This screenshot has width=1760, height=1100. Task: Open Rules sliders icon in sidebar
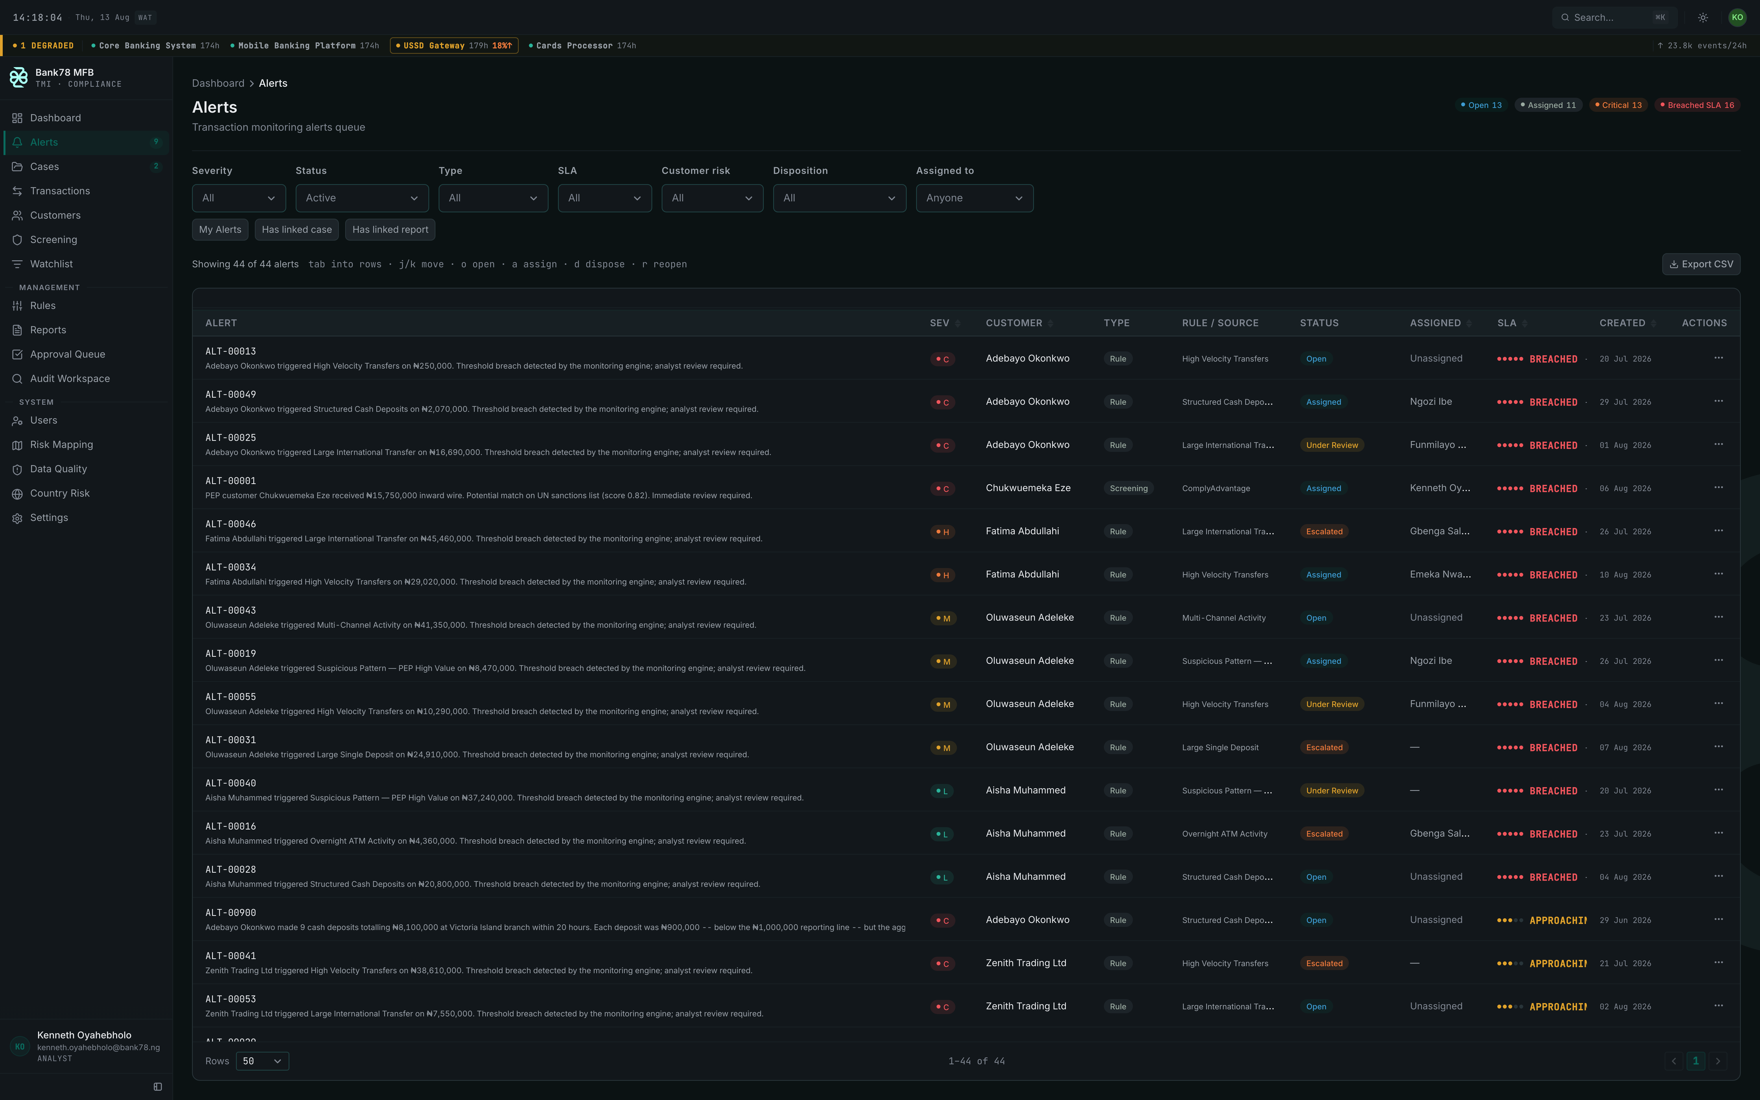coord(17,306)
